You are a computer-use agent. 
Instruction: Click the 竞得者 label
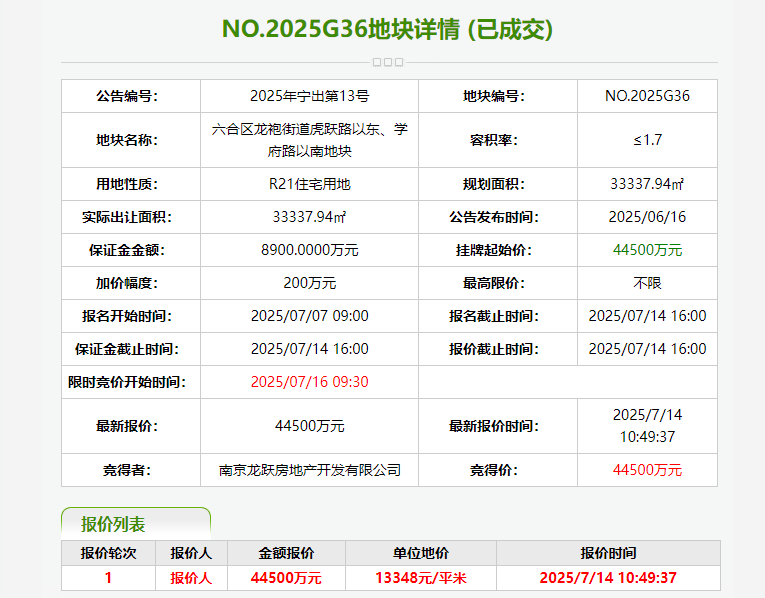coord(127,470)
